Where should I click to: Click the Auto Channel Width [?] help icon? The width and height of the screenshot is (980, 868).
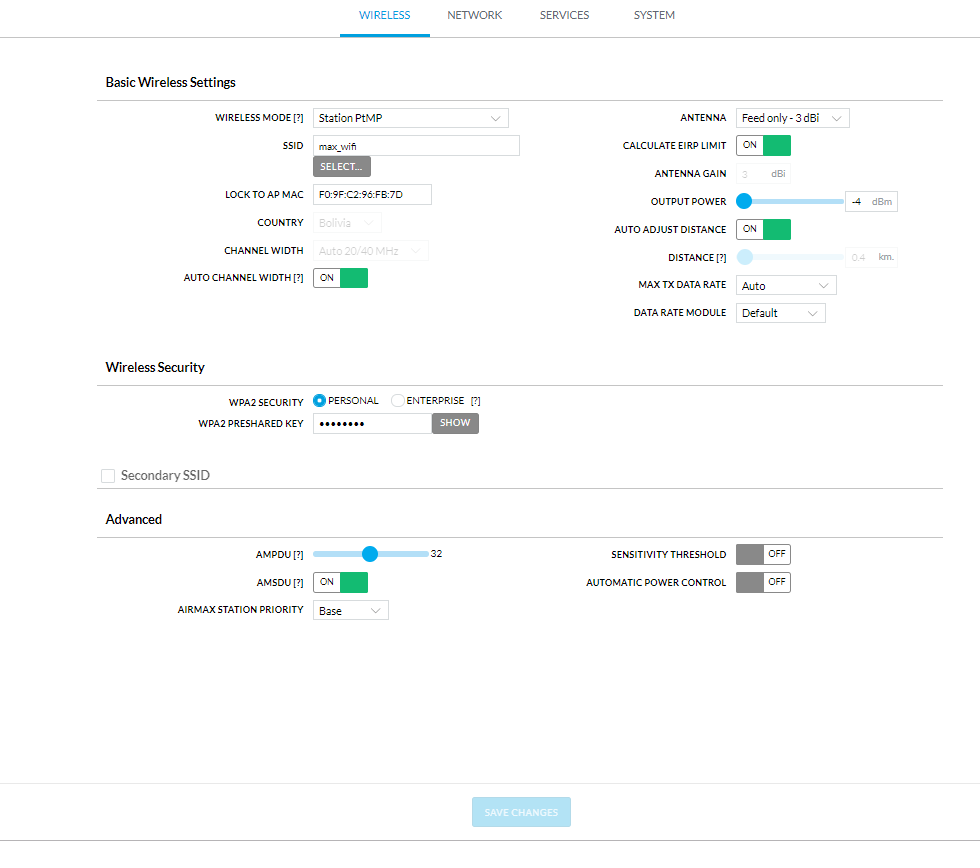[298, 278]
